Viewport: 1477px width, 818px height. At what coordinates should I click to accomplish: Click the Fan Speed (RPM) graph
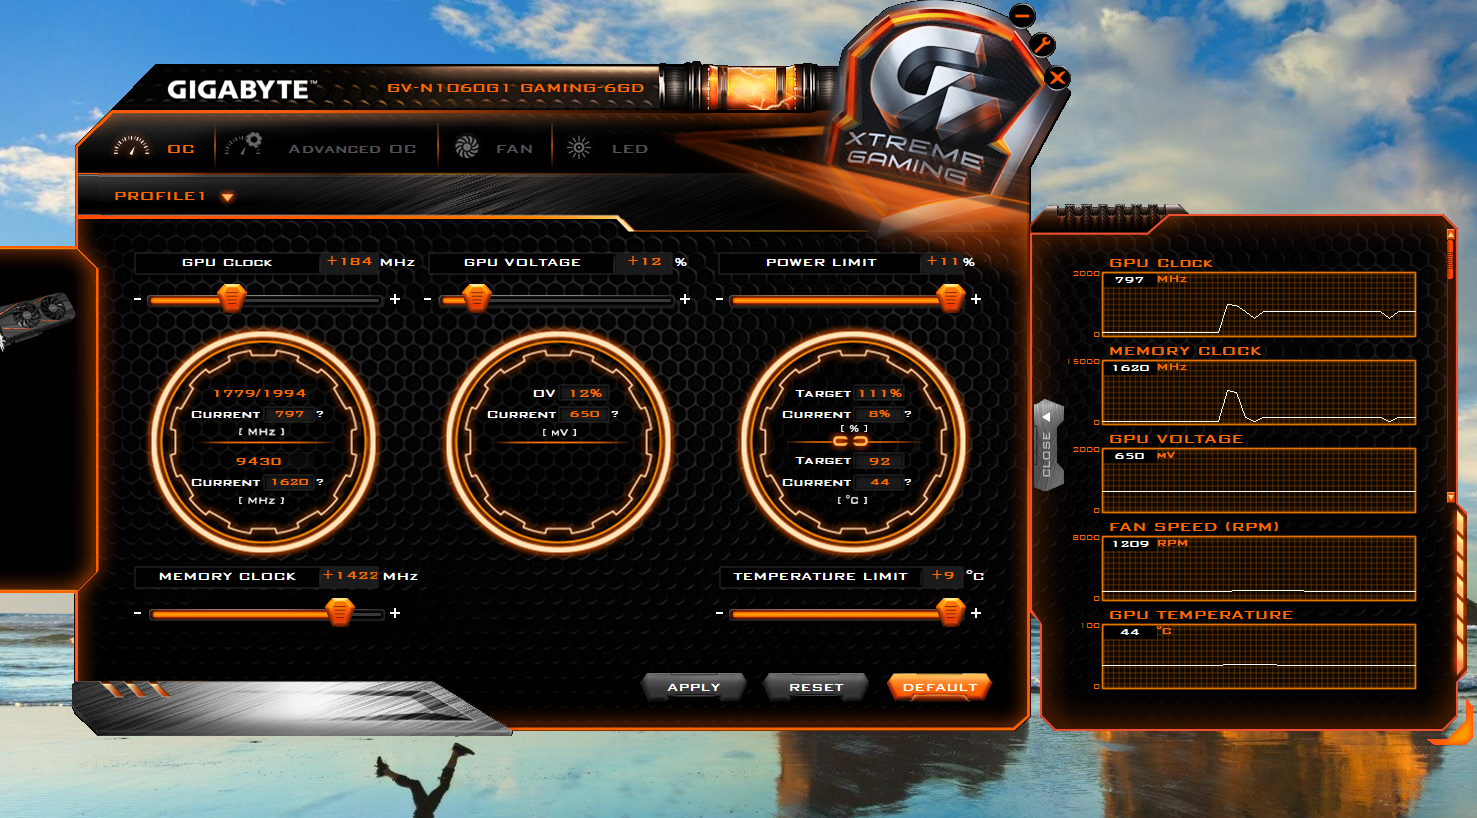tap(1258, 568)
